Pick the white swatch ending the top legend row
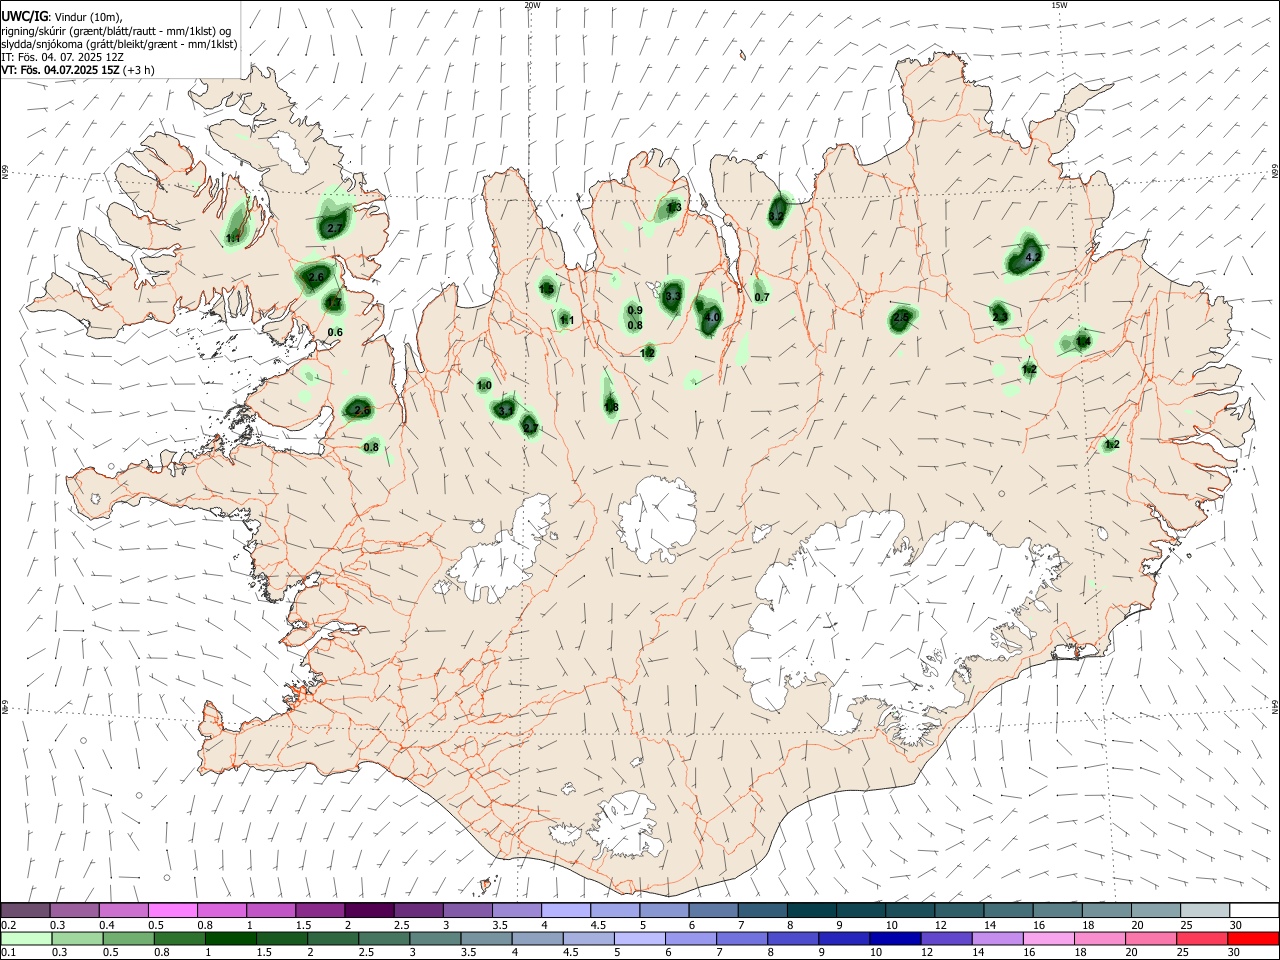The image size is (1280, 960). (x=1253, y=910)
